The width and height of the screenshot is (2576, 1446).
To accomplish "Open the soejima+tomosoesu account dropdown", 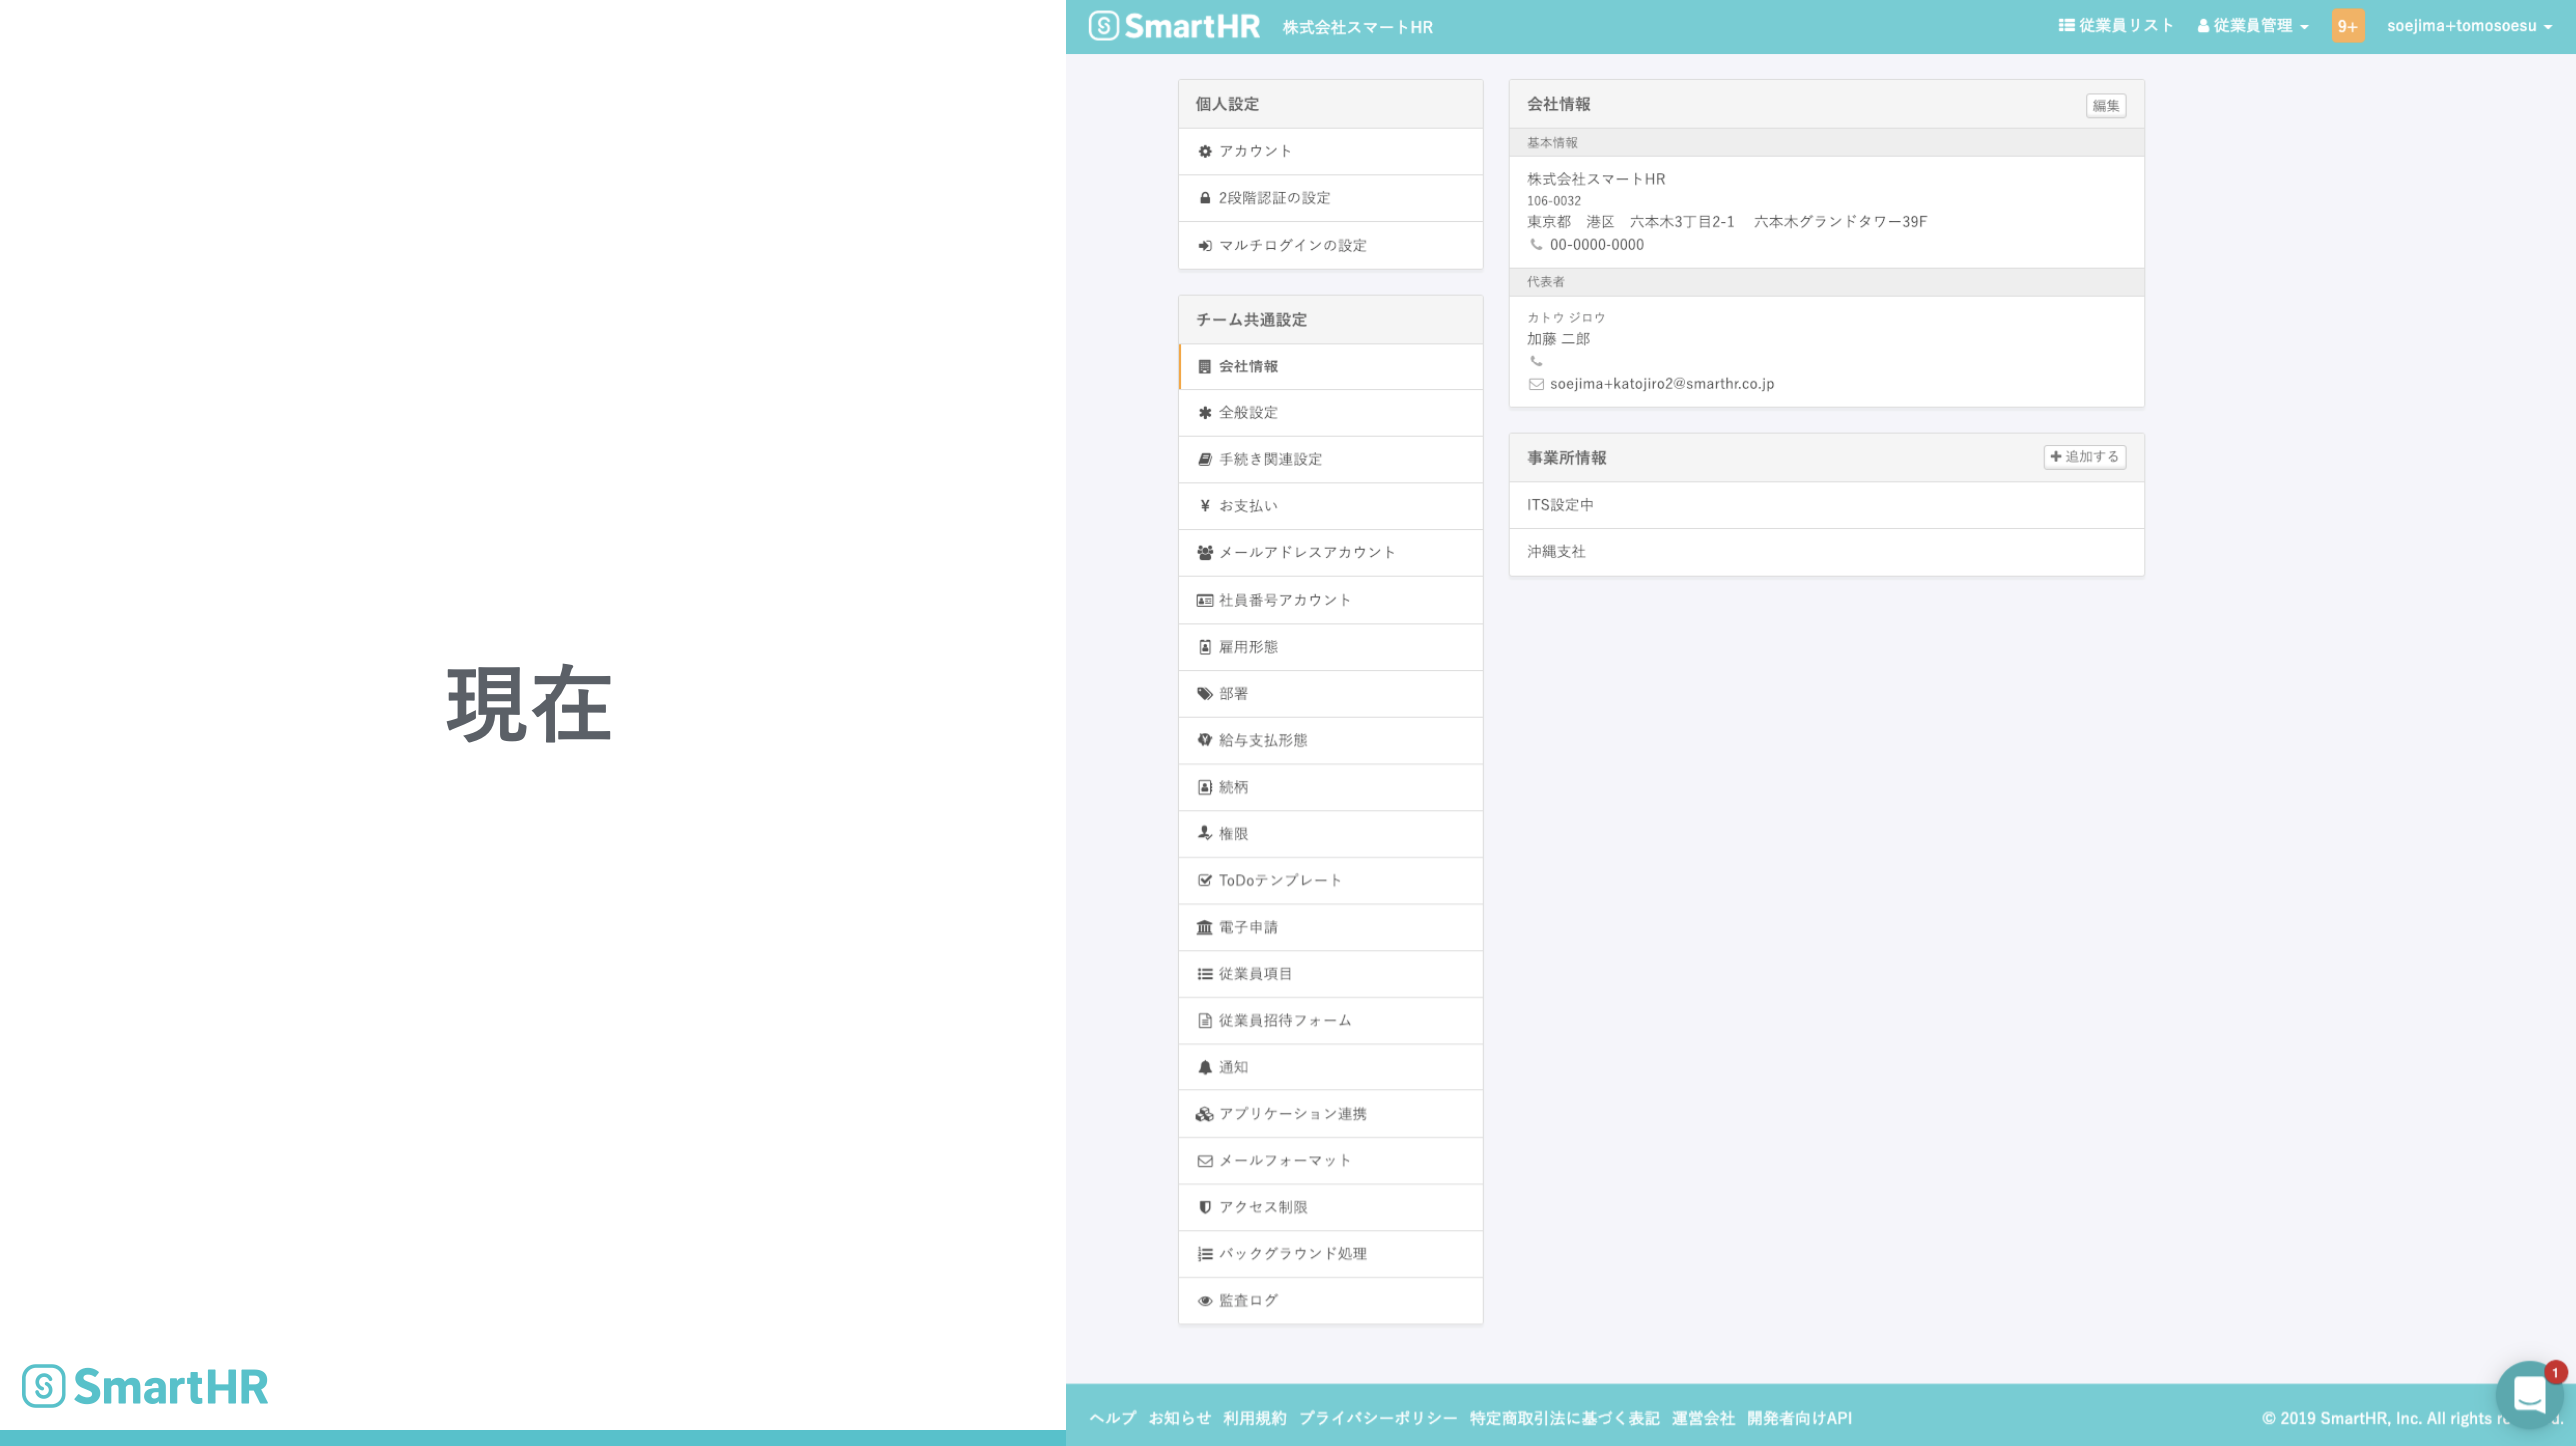I will (2468, 26).
